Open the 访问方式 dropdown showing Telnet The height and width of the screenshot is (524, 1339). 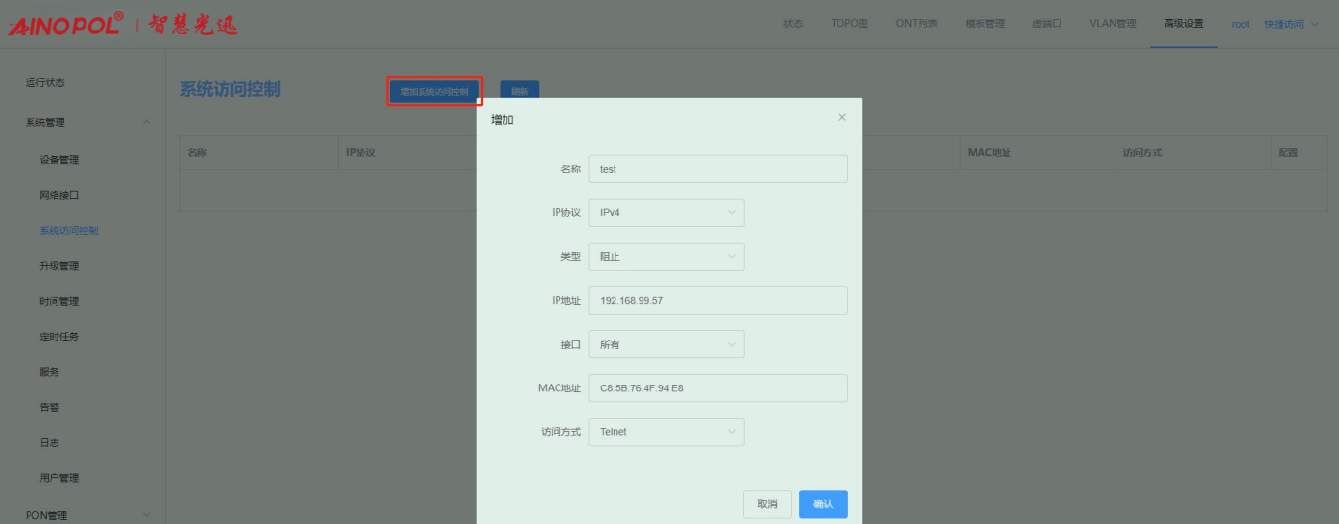666,432
